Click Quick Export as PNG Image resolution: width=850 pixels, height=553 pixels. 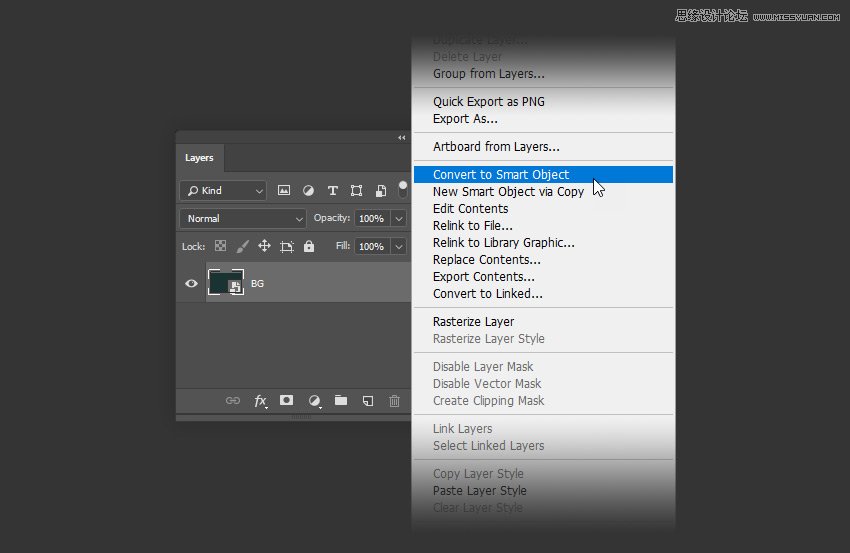488,101
